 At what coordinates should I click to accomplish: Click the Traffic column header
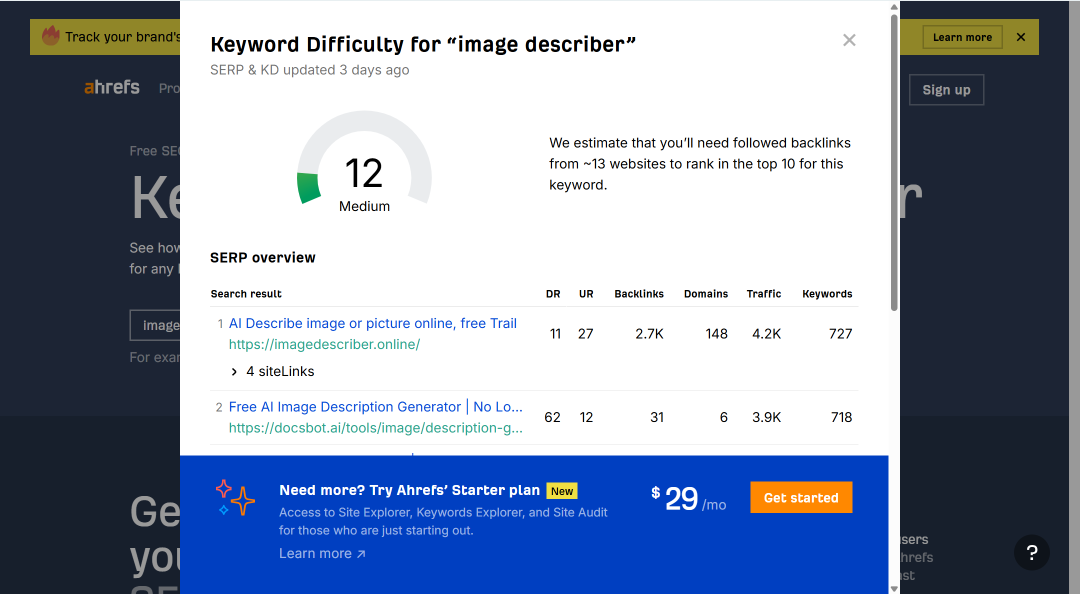point(764,294)
